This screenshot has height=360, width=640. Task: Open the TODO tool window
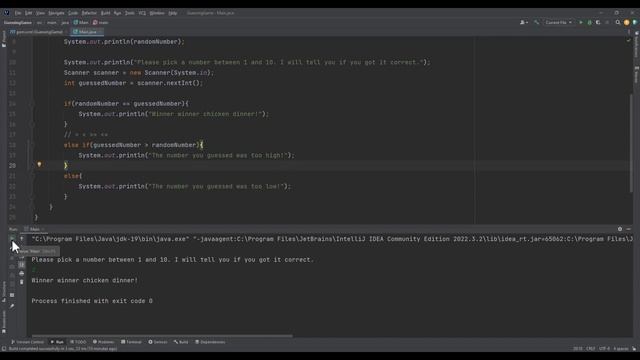(x=78, y=342)
